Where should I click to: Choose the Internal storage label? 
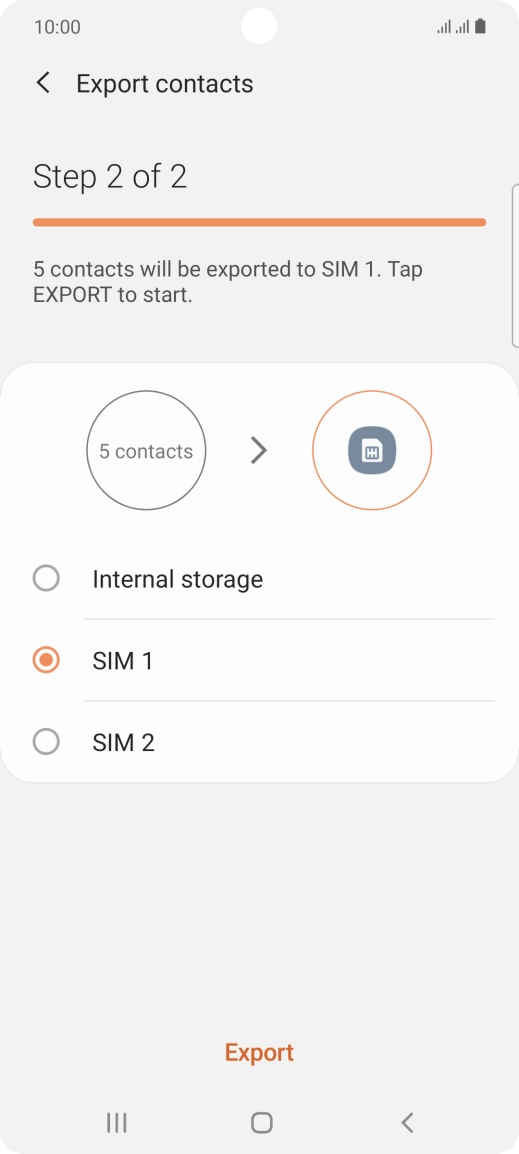click(177, 579)
